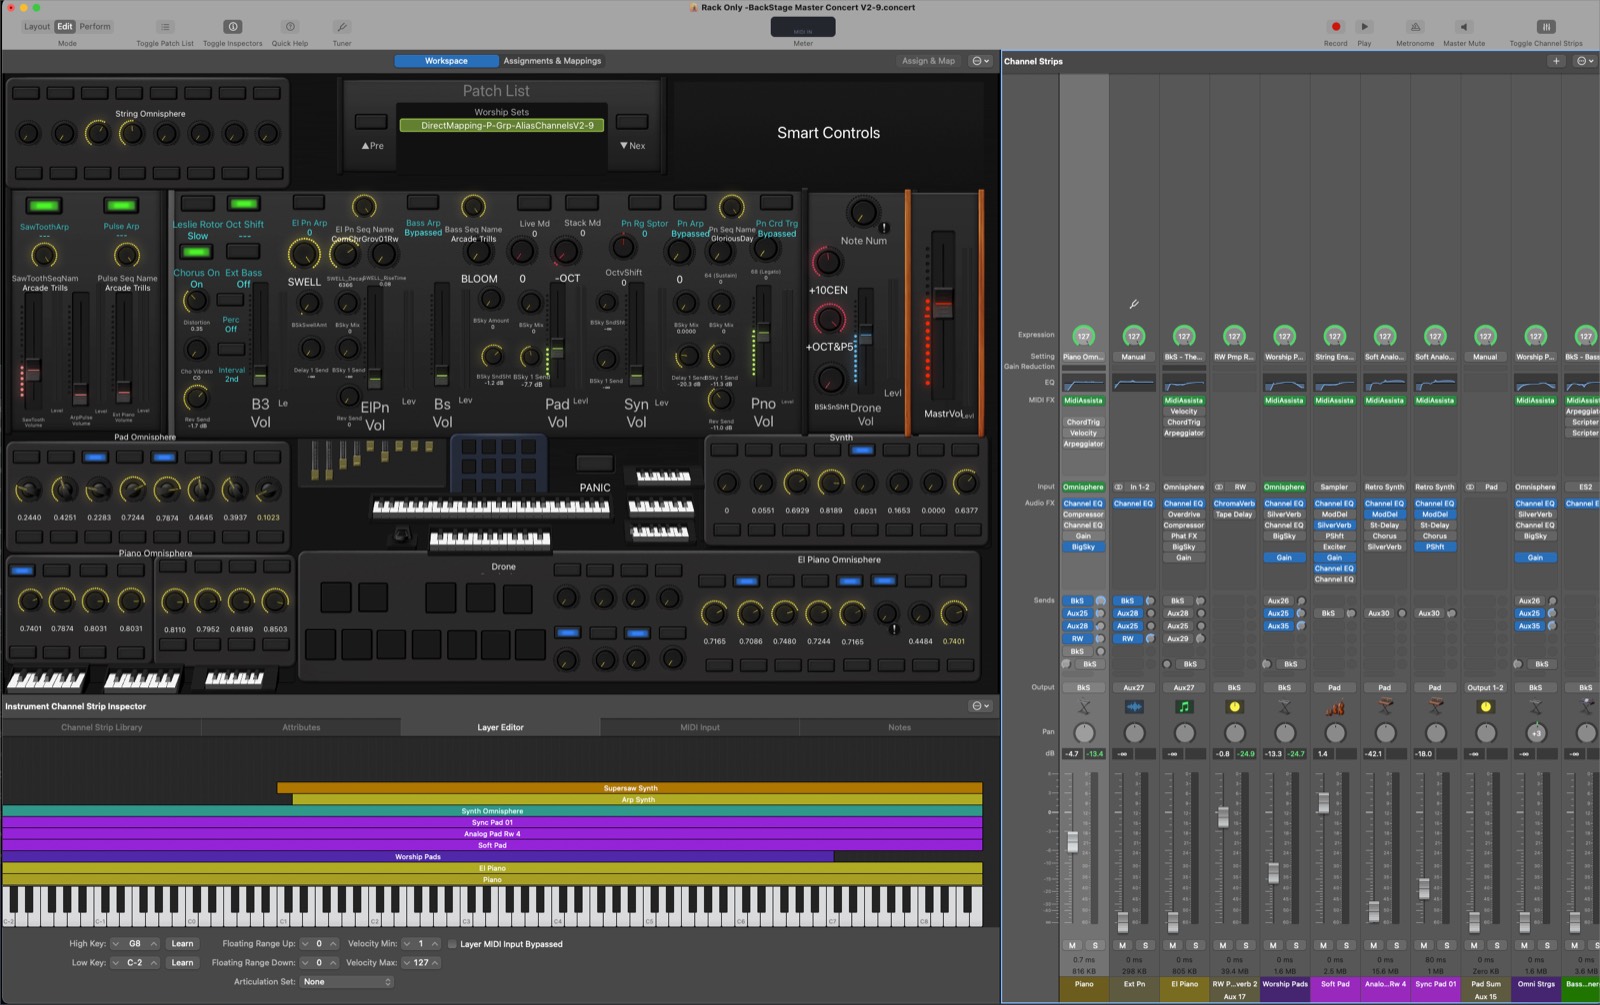Open the Instrument Channel Strip Inspector action menu

point(980,706)
